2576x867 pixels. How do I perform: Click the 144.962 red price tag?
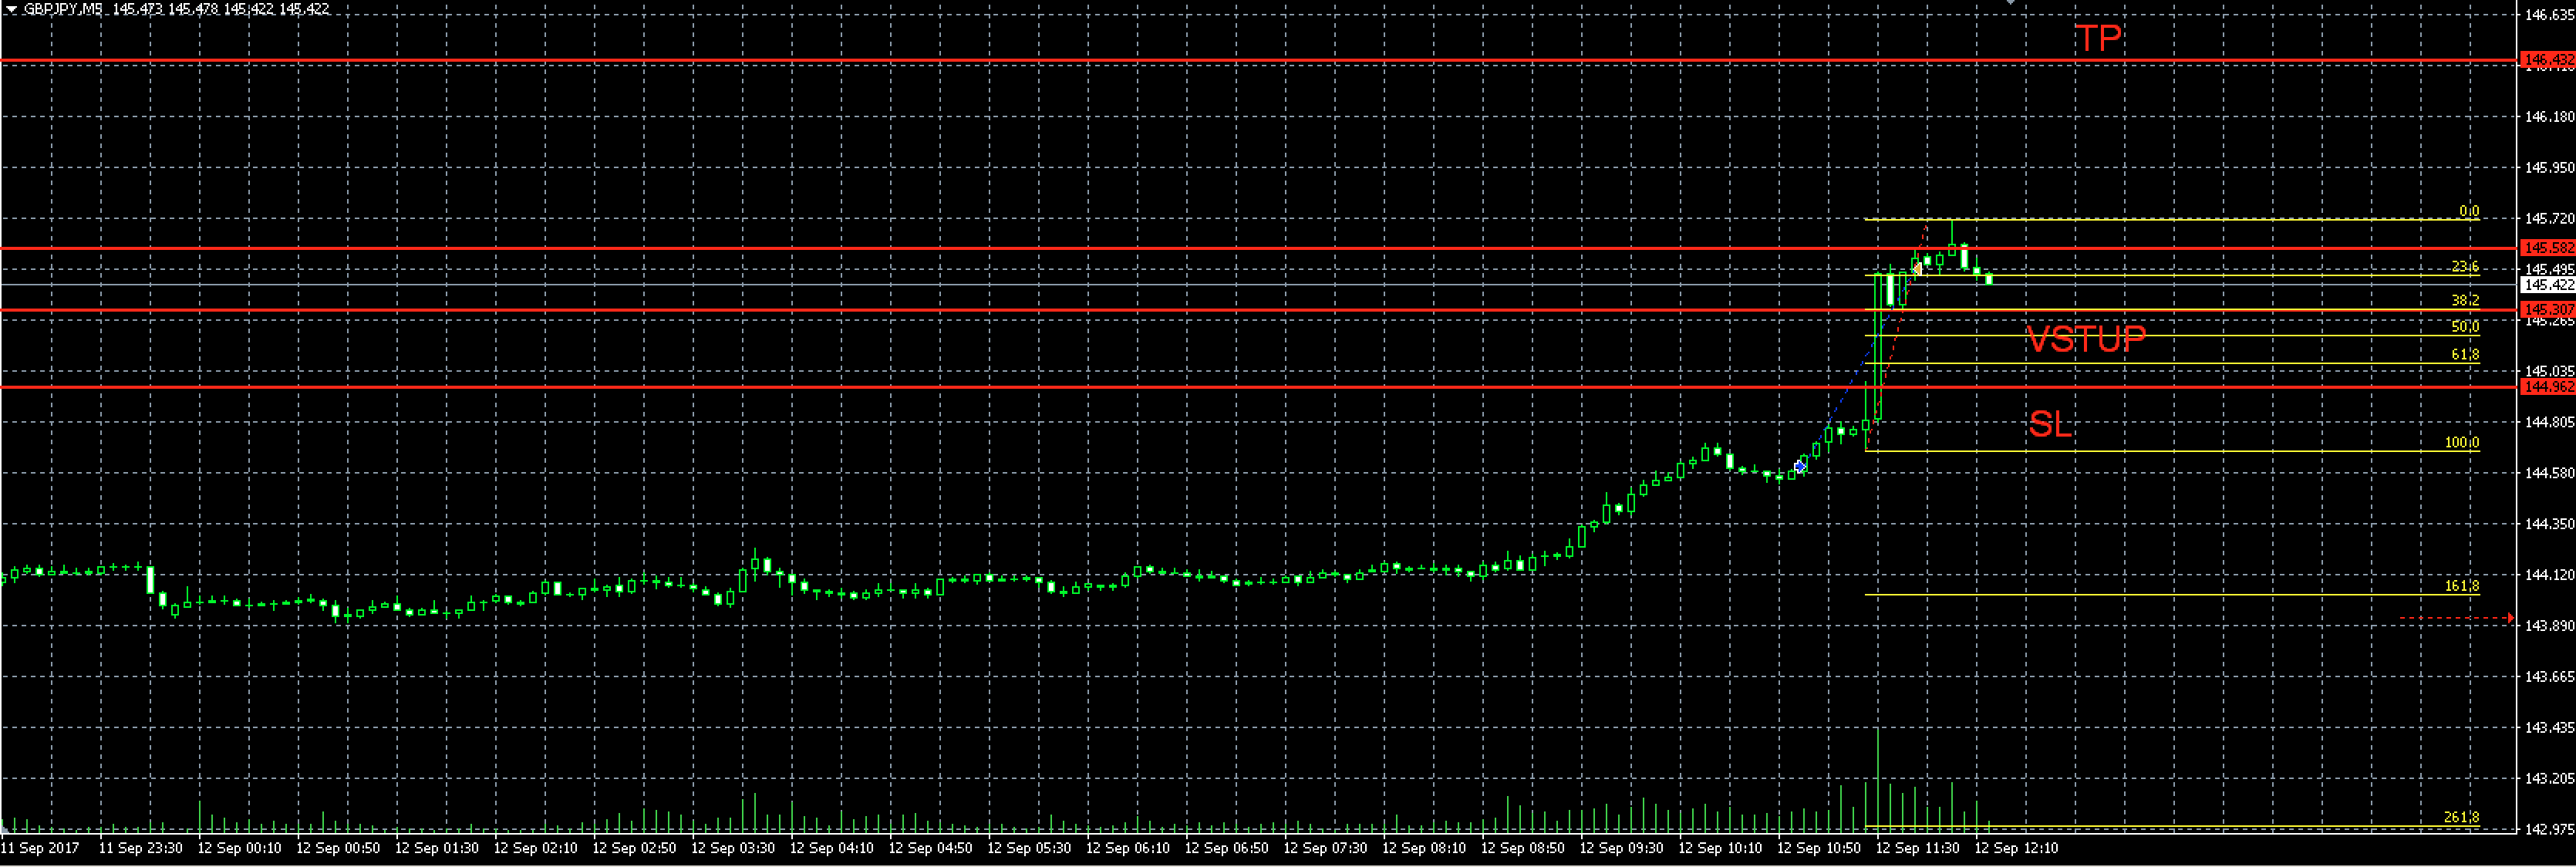(2547, 387)
